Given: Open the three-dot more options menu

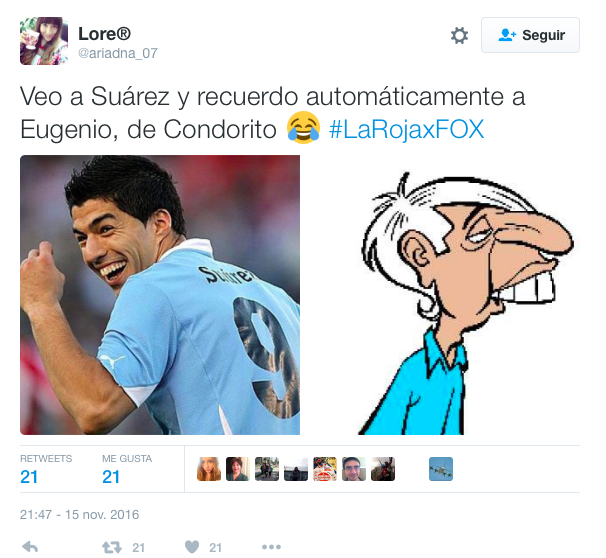Looking at the screenshot, I should pos(271,547).
